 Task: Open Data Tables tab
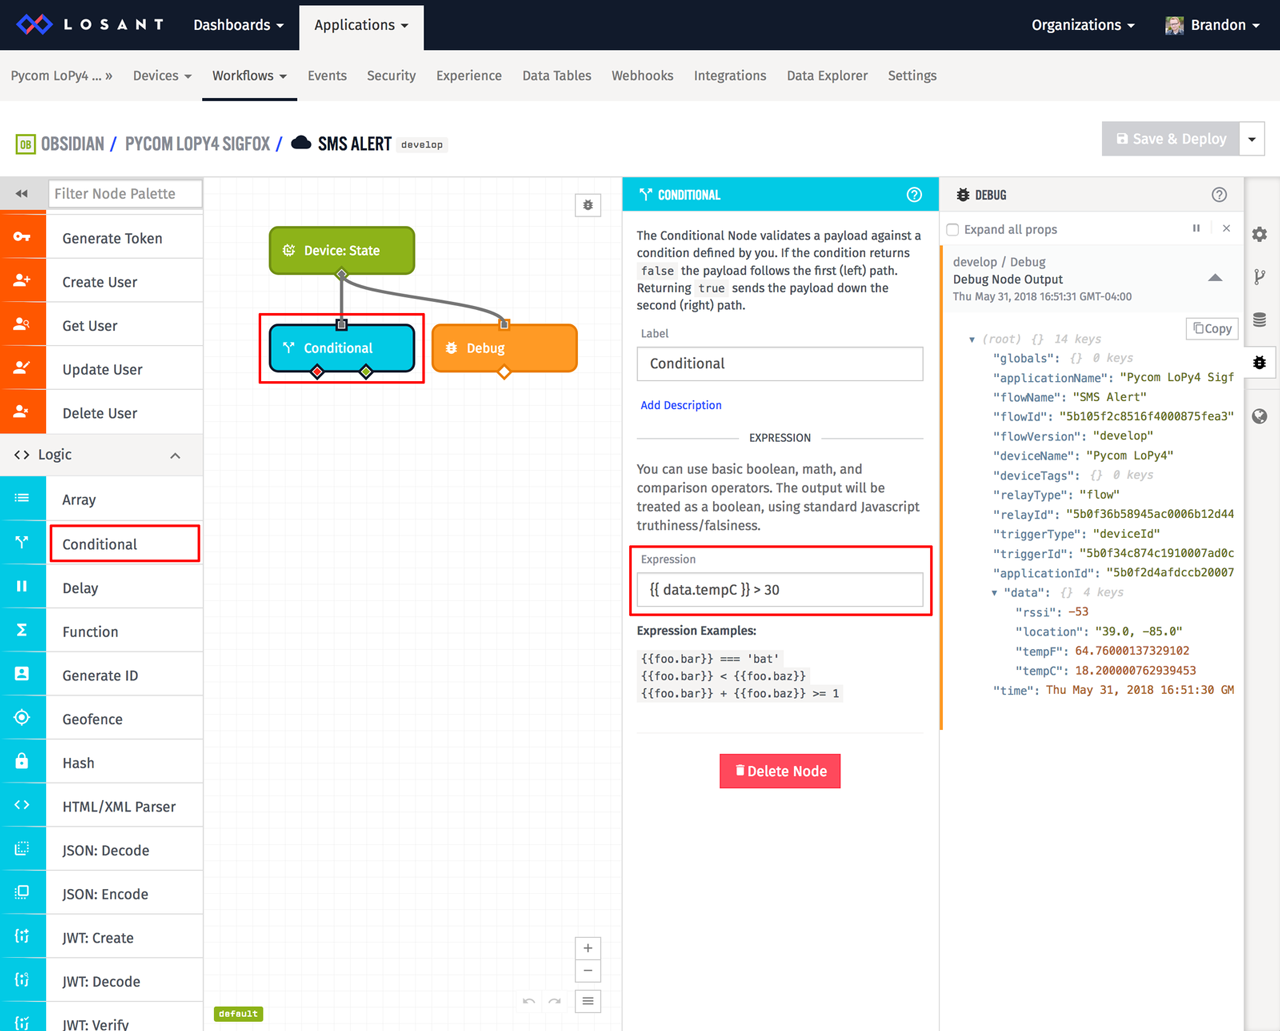pos(557,76)
